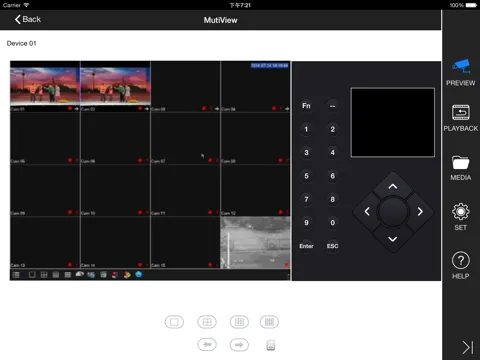Click the black preview display on the keypad panel

pyautogui.click(x=393, y=122)
